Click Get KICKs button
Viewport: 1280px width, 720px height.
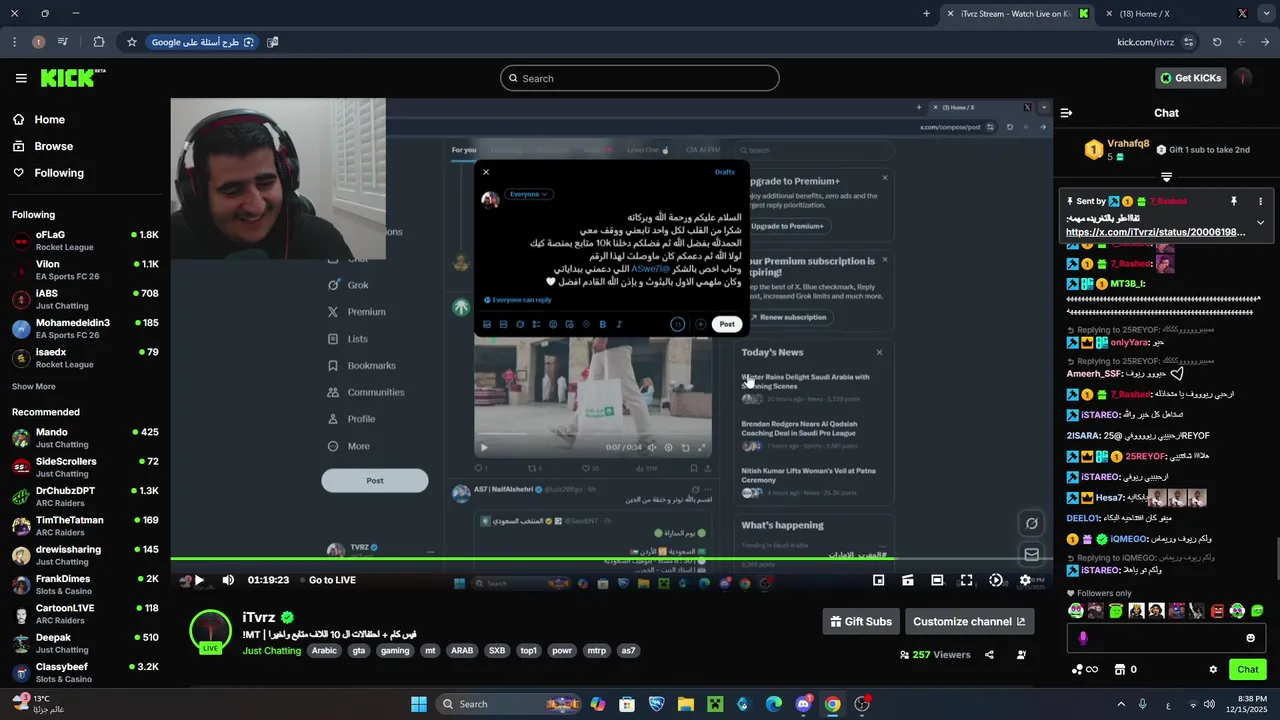pyautogui.click(x=1190, y=78)
